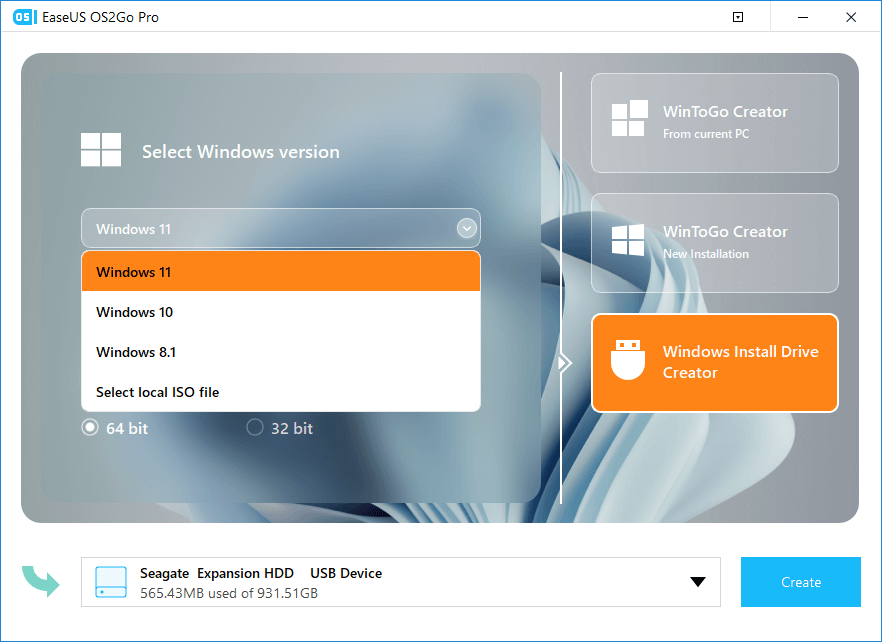The width and height of the screenshot is (882, 642).
Task: Click the pin-on-top icon in the title bar
Action: click(x=737, y=17)
